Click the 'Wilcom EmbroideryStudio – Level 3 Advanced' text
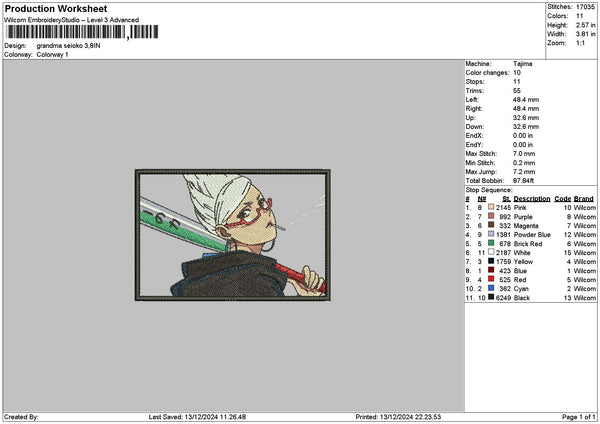 [x=72, y=20]
